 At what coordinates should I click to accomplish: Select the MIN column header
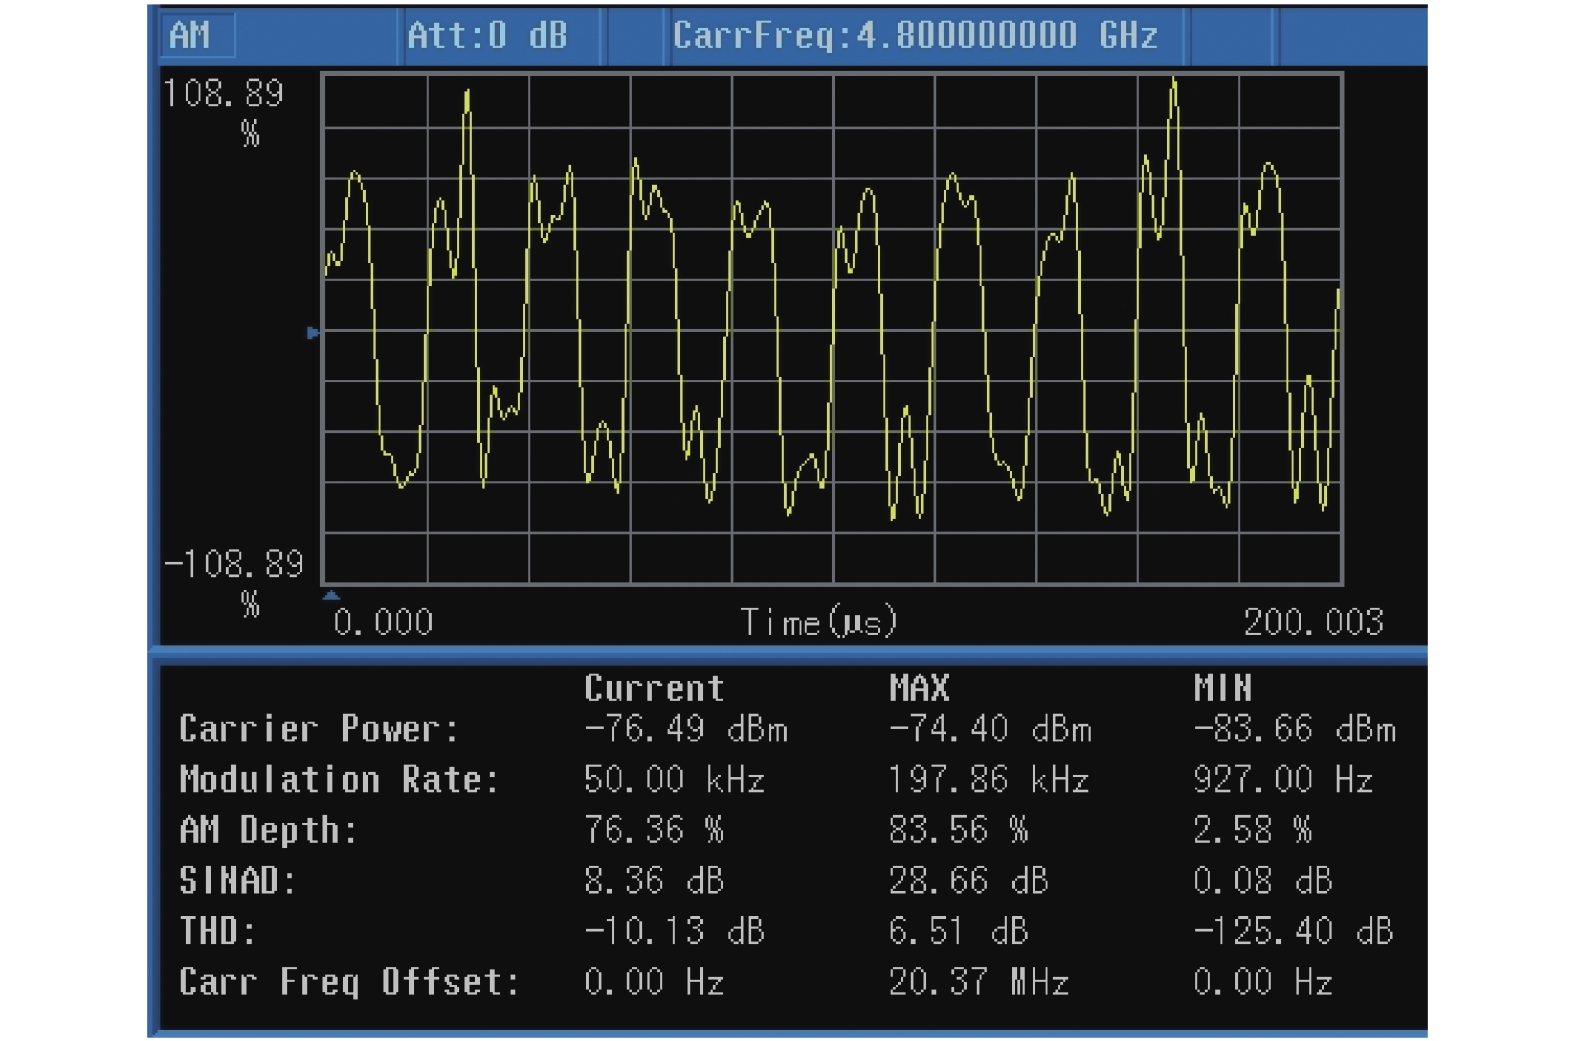pyautogui.click(x=1222, y=689)
